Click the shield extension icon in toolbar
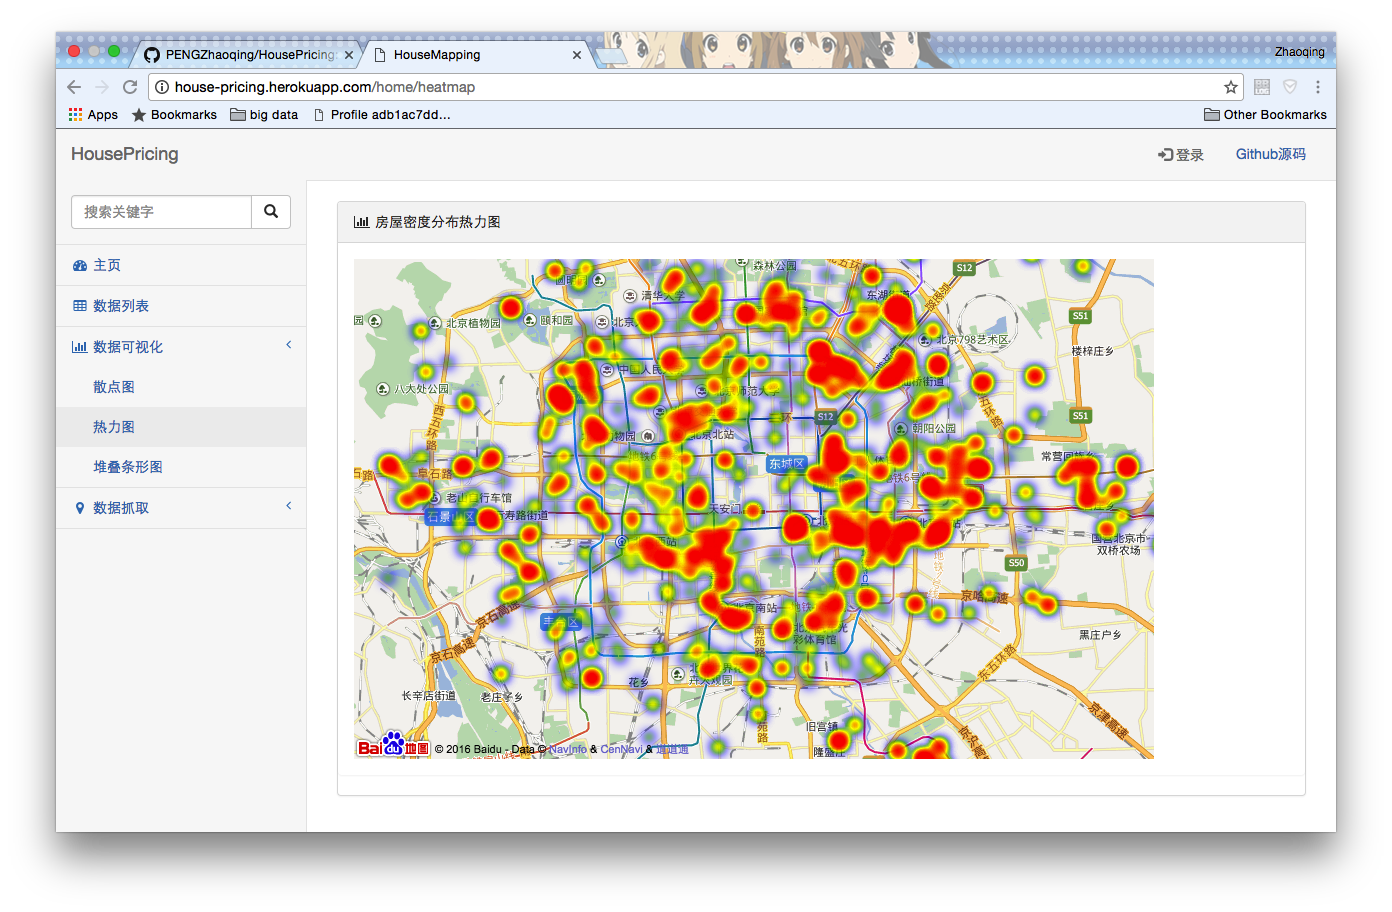 [x=1290, y=87]
